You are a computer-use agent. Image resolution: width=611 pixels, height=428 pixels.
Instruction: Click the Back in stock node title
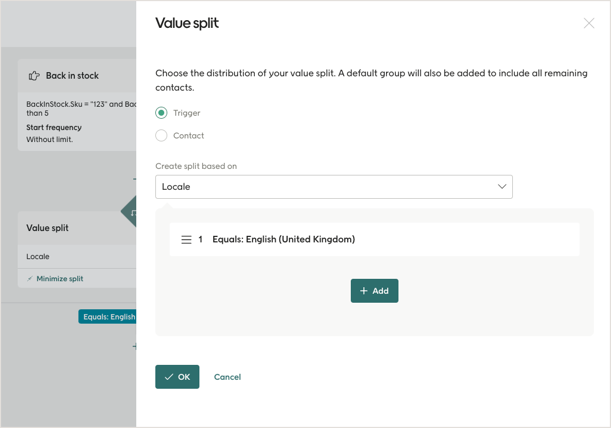pyautogui.click(x=72, y=76)
